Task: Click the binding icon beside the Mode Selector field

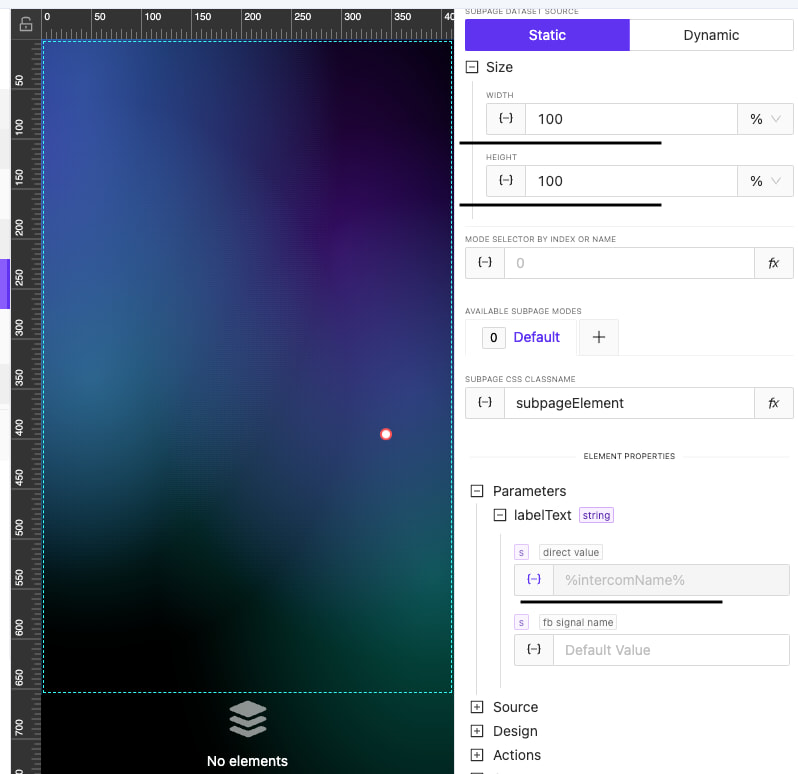Action: pyautogui.click(x=485, y=263)
